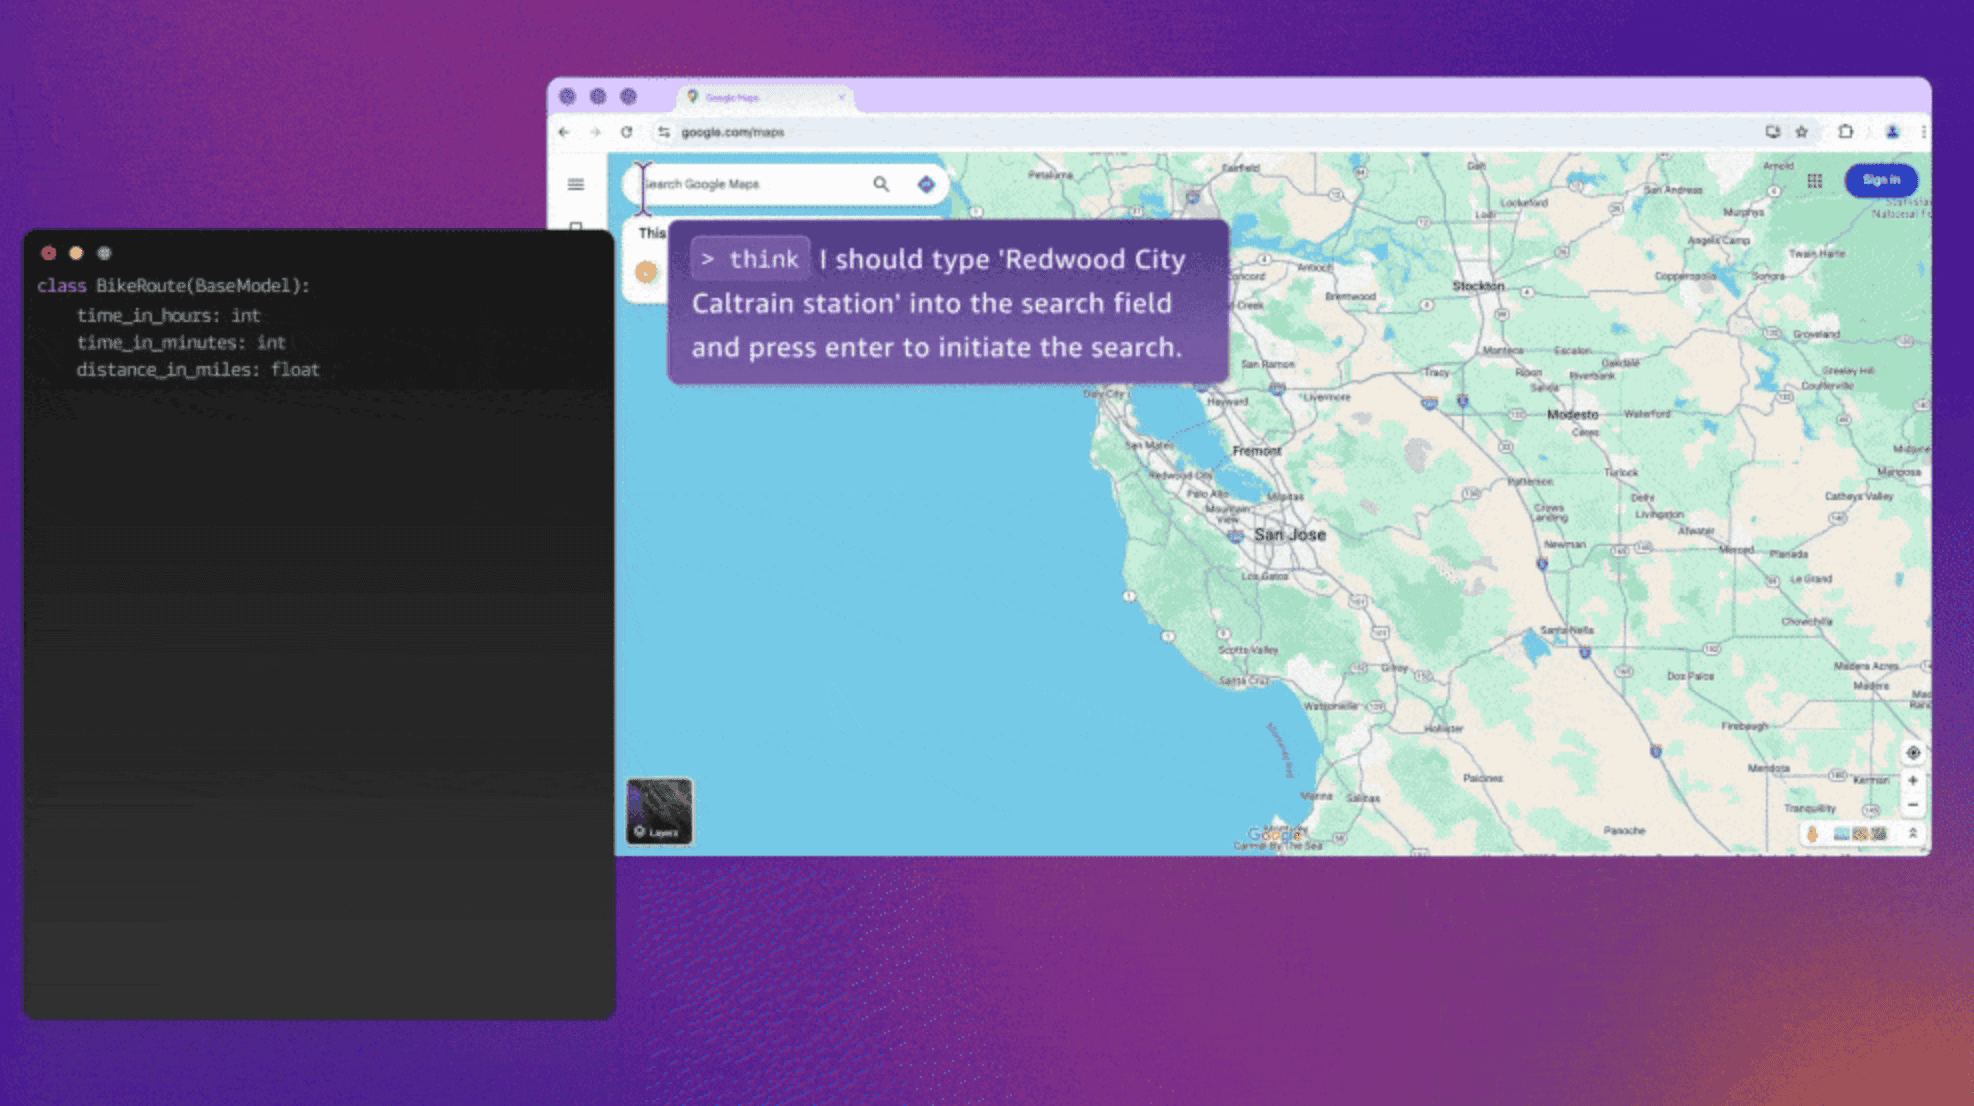Show your location with the target icon
The width and height of the screenshot is (1974, 1106).
point(1913,753)
